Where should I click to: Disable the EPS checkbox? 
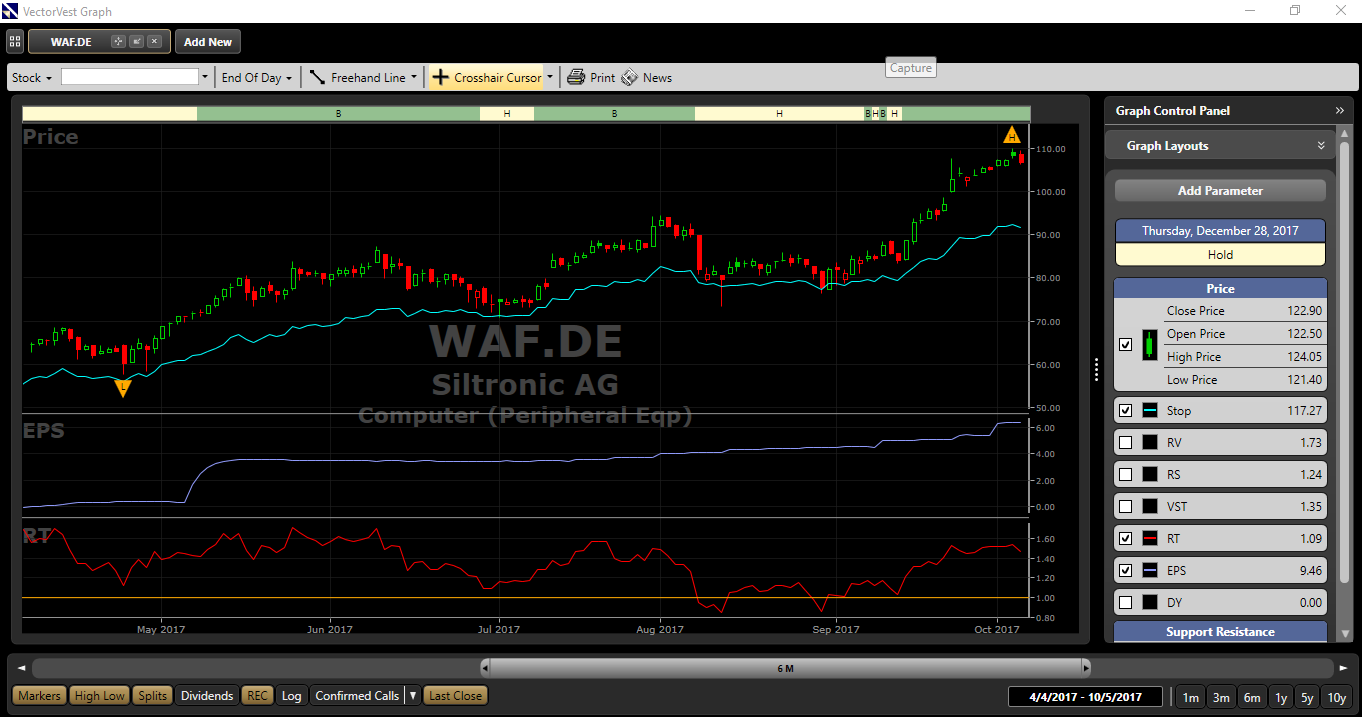coord(1126,571)
